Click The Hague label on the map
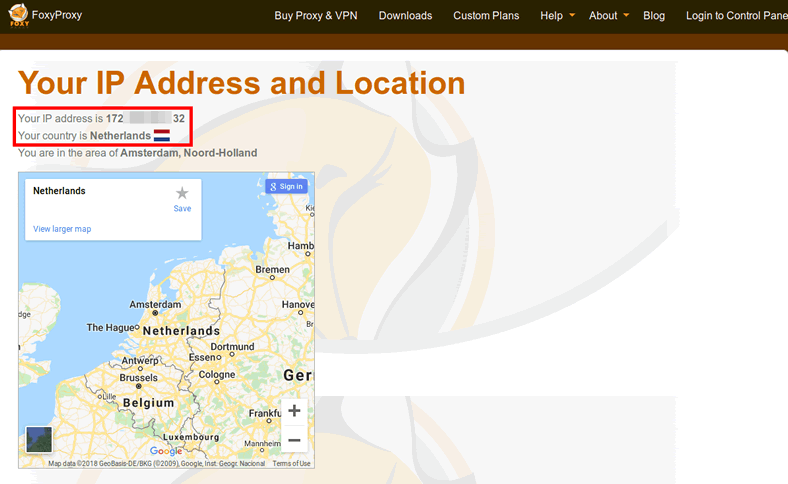Viewport: 788px width, 484px height. [111, 328]
